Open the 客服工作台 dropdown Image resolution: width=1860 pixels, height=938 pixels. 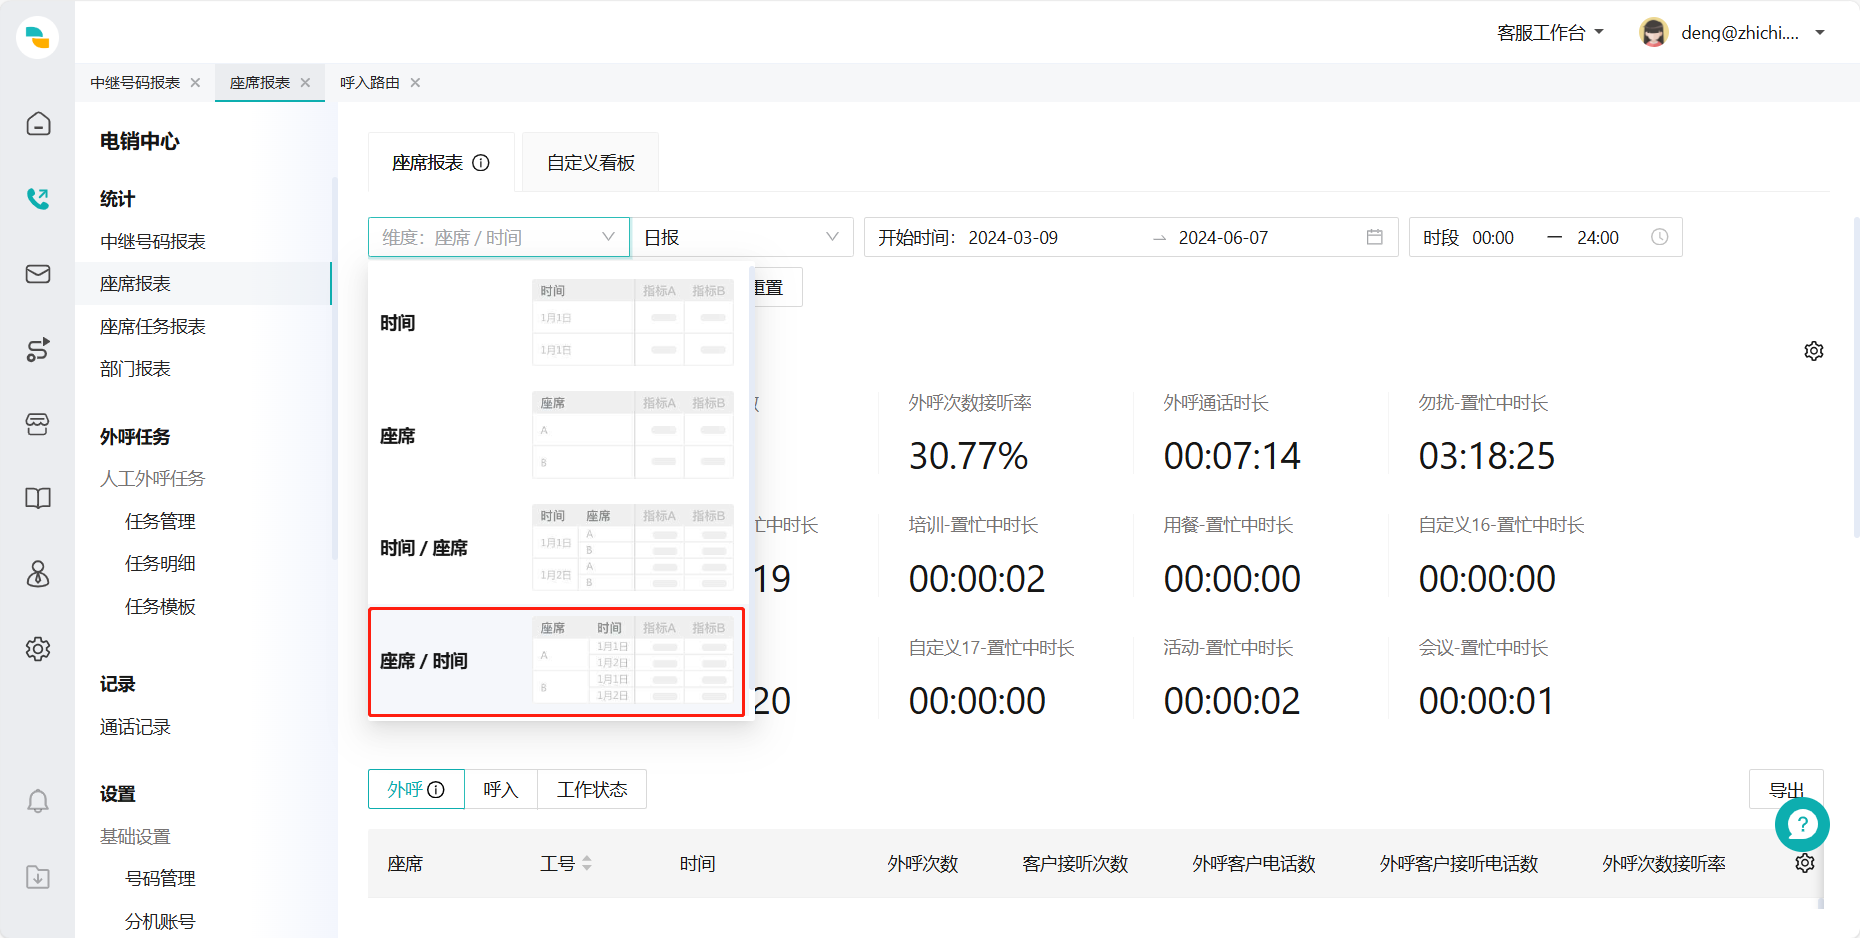[1550, 33]
